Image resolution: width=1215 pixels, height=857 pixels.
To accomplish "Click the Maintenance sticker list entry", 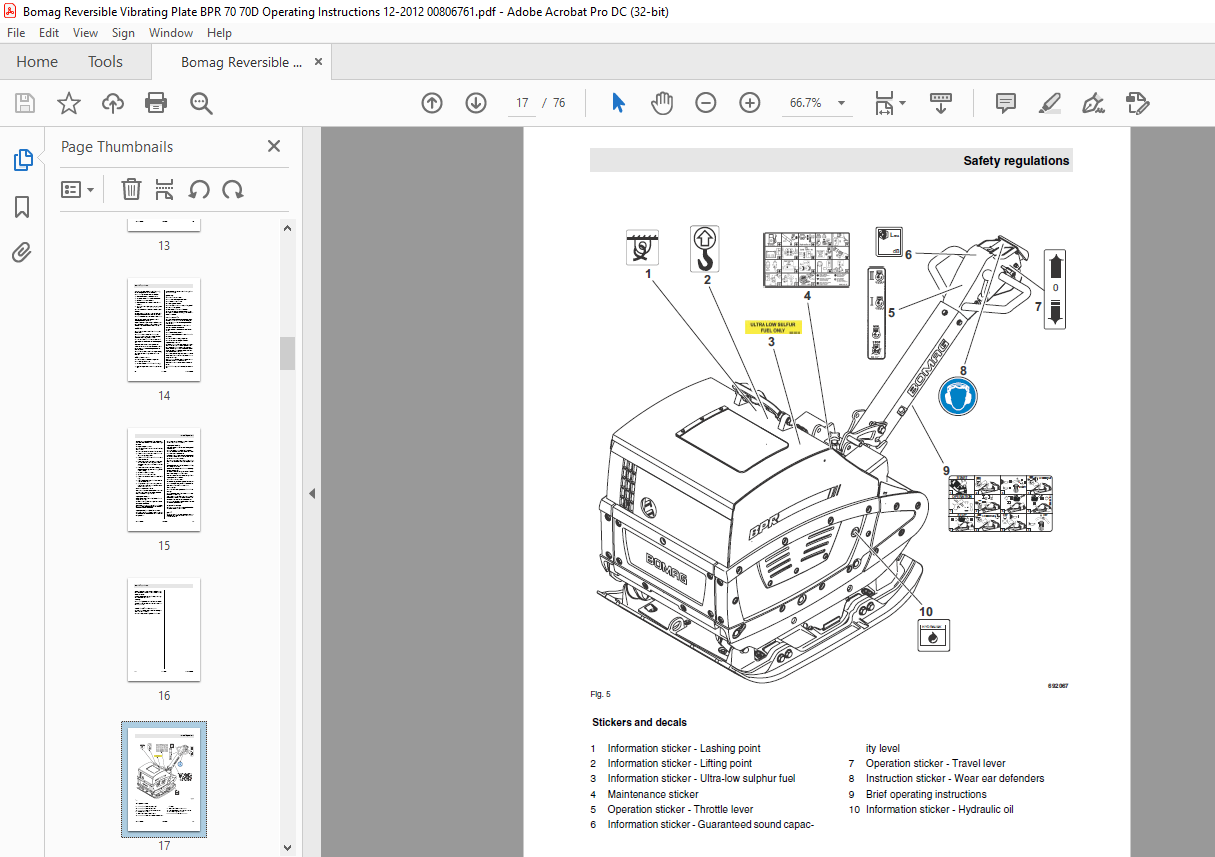I will click(653, 794).
